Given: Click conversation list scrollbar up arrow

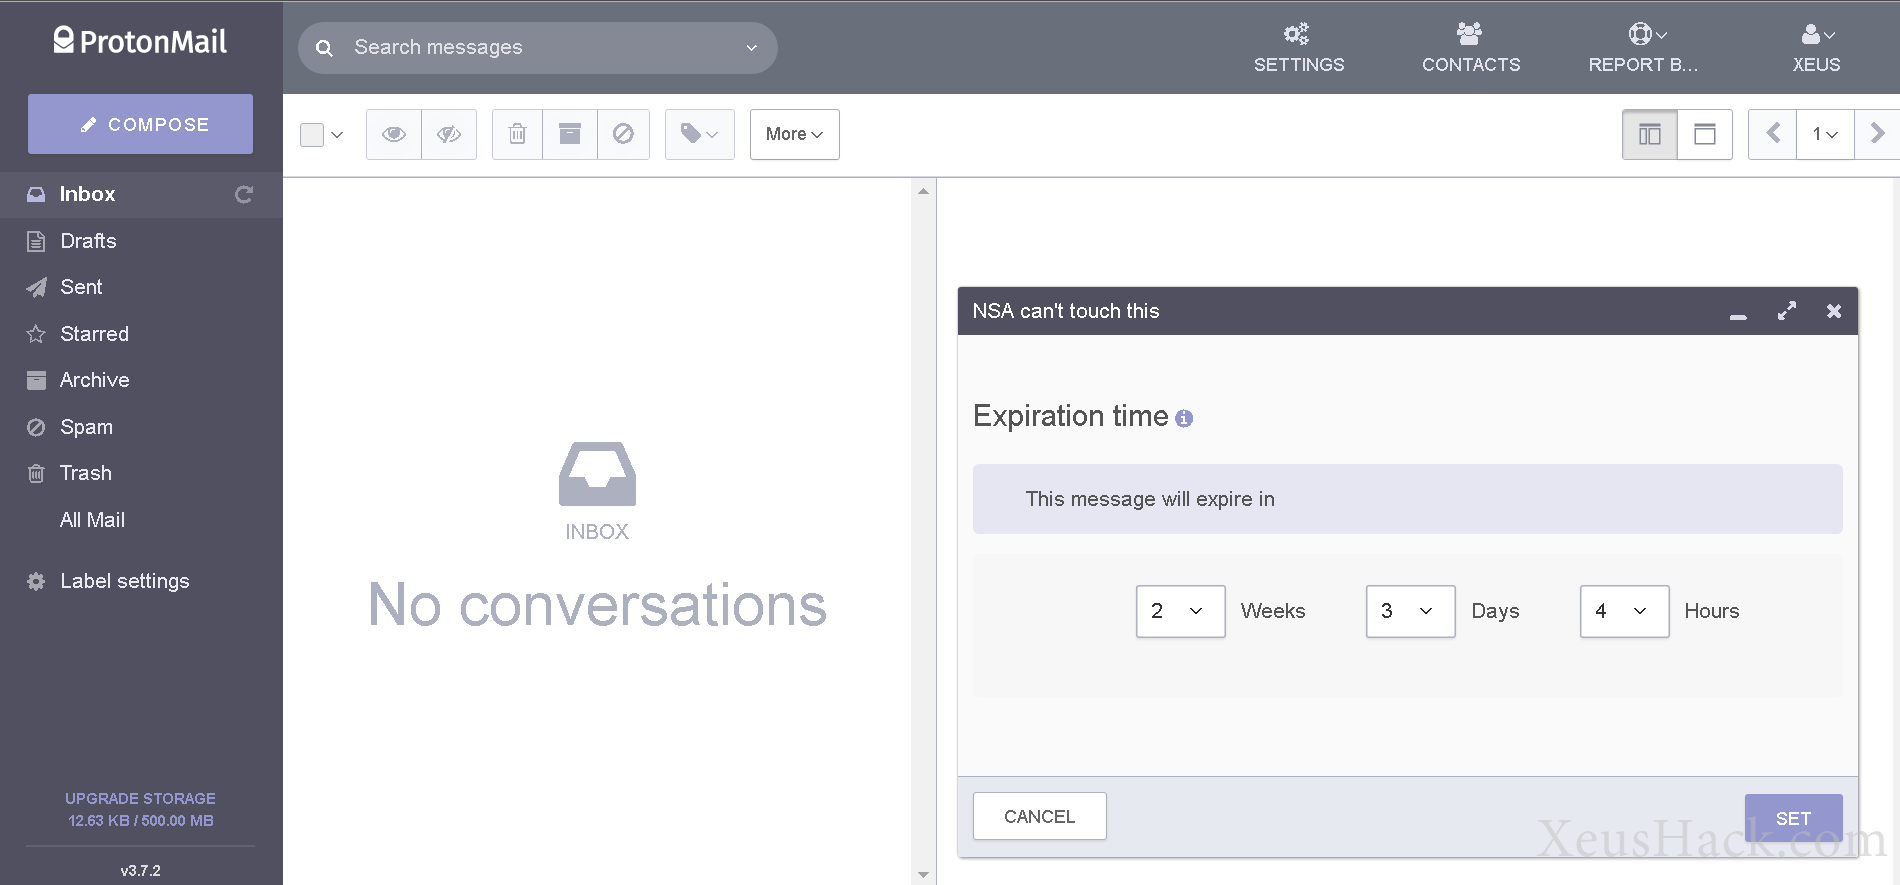Looking at the screenshot, I should pyautogui.click(x=923, y=190).
